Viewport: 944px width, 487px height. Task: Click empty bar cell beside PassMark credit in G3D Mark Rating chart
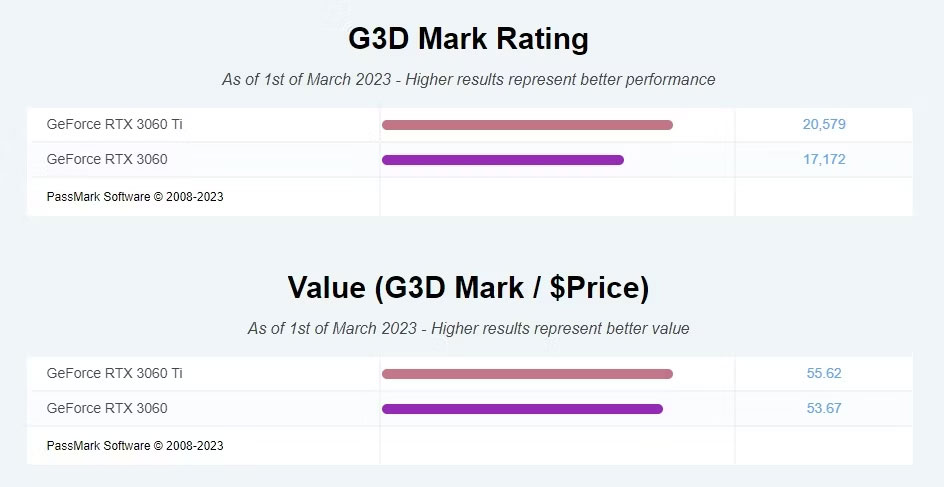click(557, 197)
